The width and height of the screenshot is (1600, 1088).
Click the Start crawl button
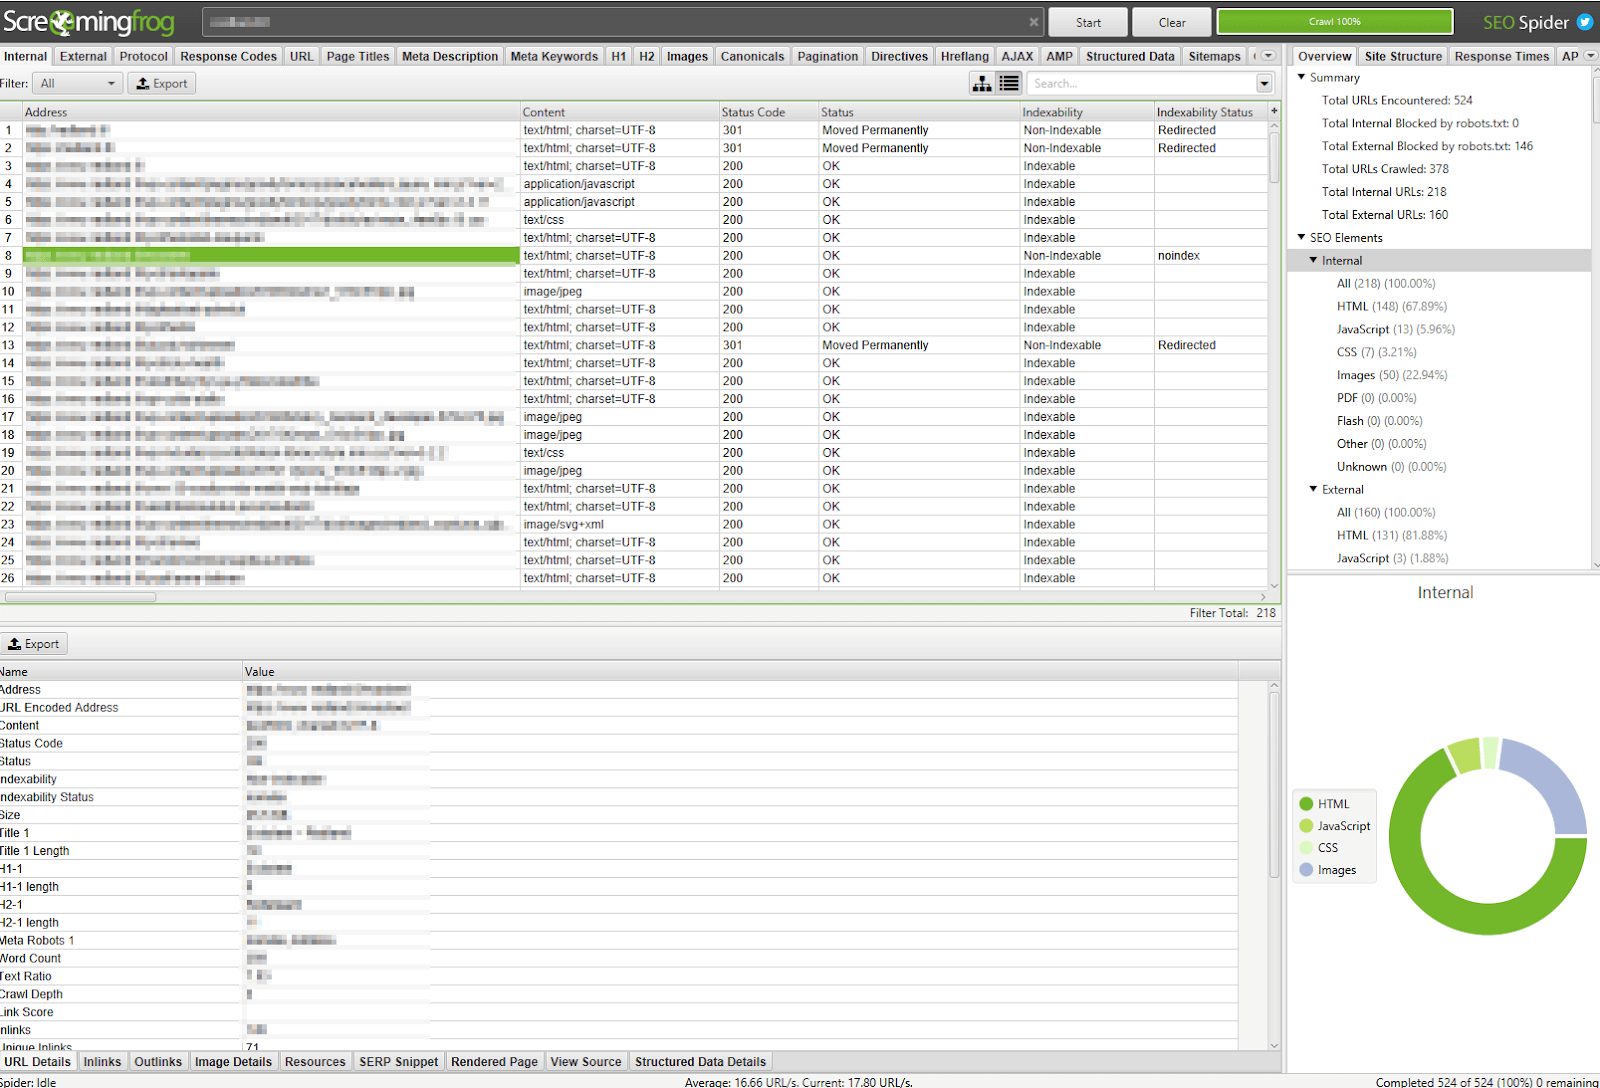(x=1088, y=22)
